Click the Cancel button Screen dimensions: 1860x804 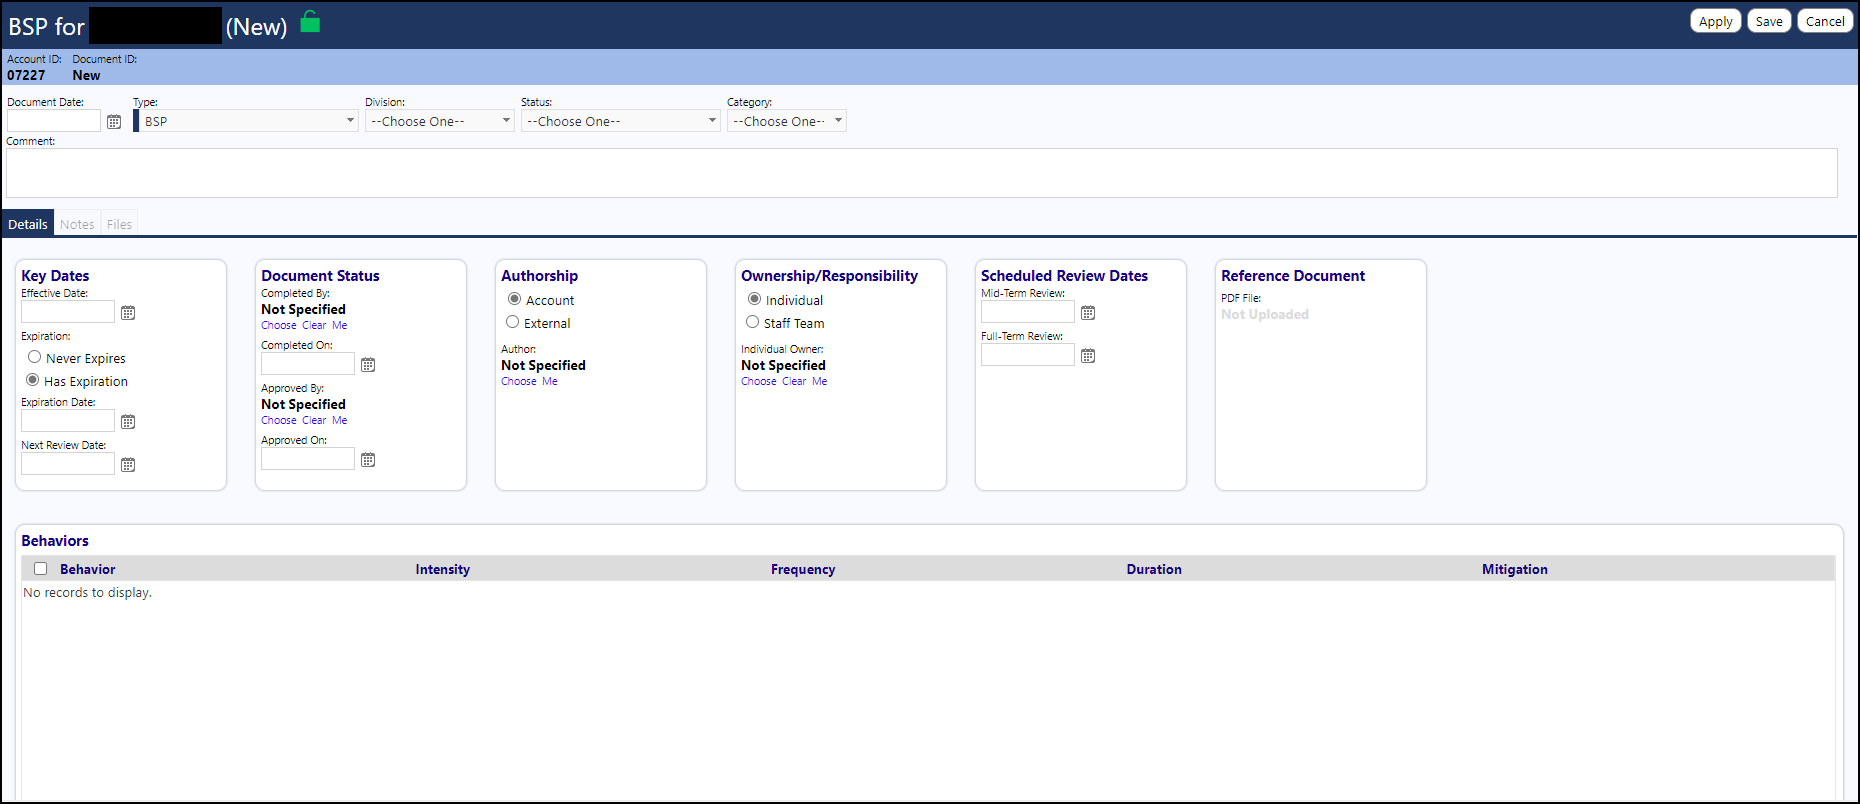coord(1825,21)
